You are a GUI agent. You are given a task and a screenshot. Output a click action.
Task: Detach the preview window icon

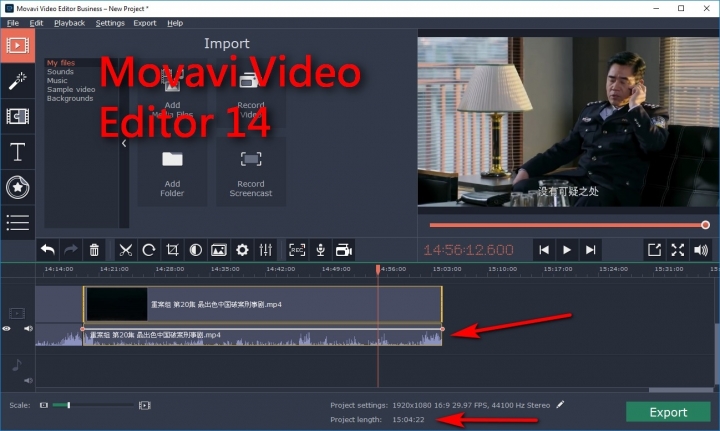[x=654, y=250]
